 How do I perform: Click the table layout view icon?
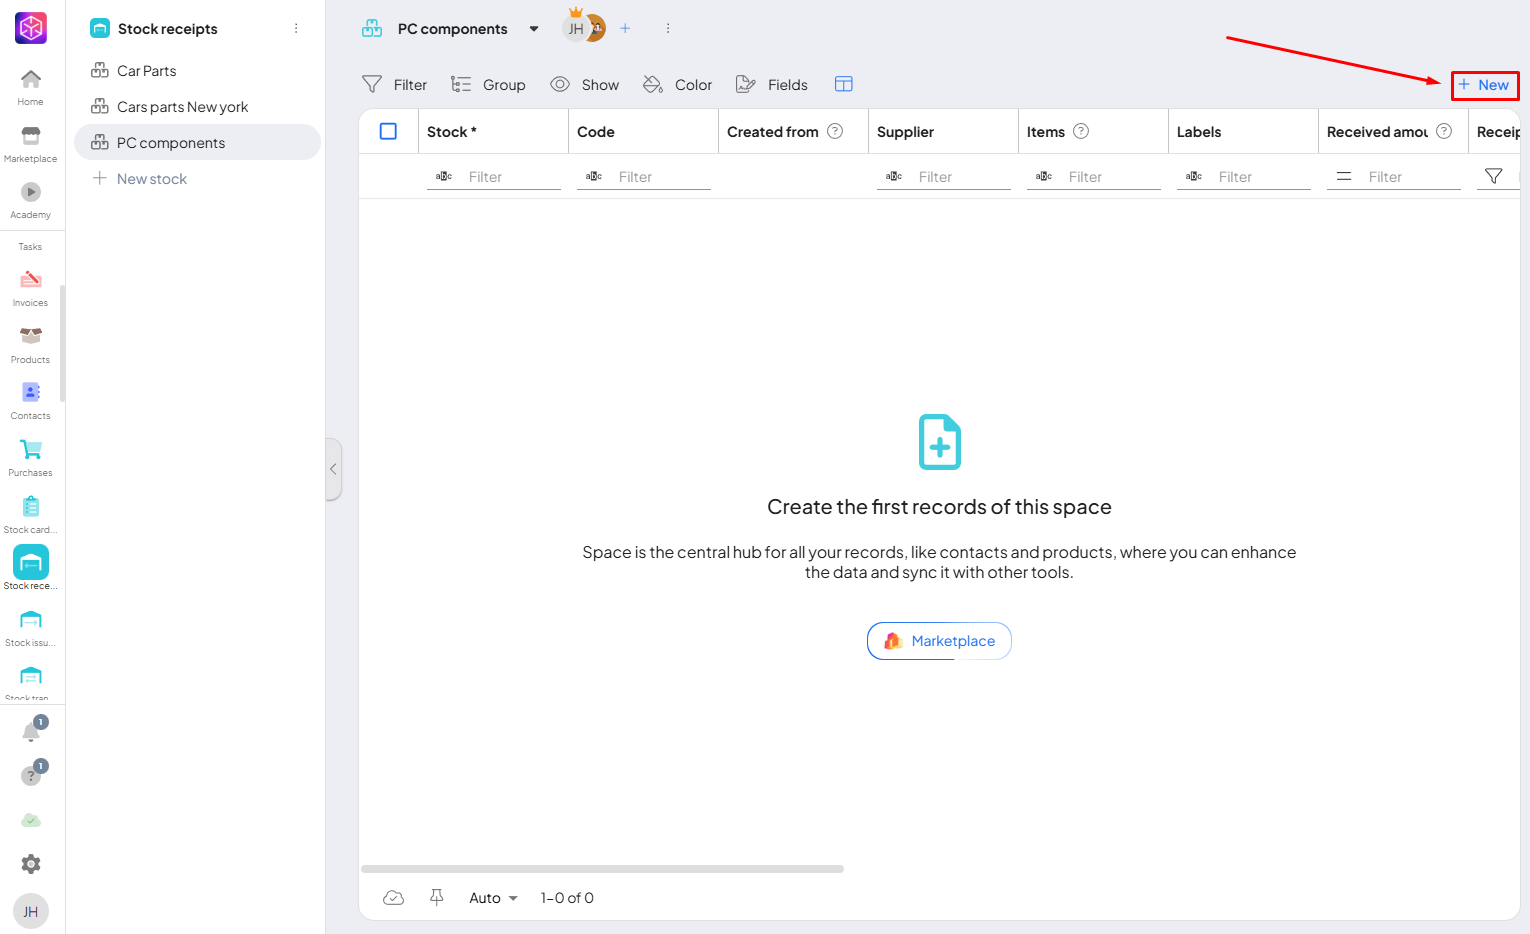[843, 85]
